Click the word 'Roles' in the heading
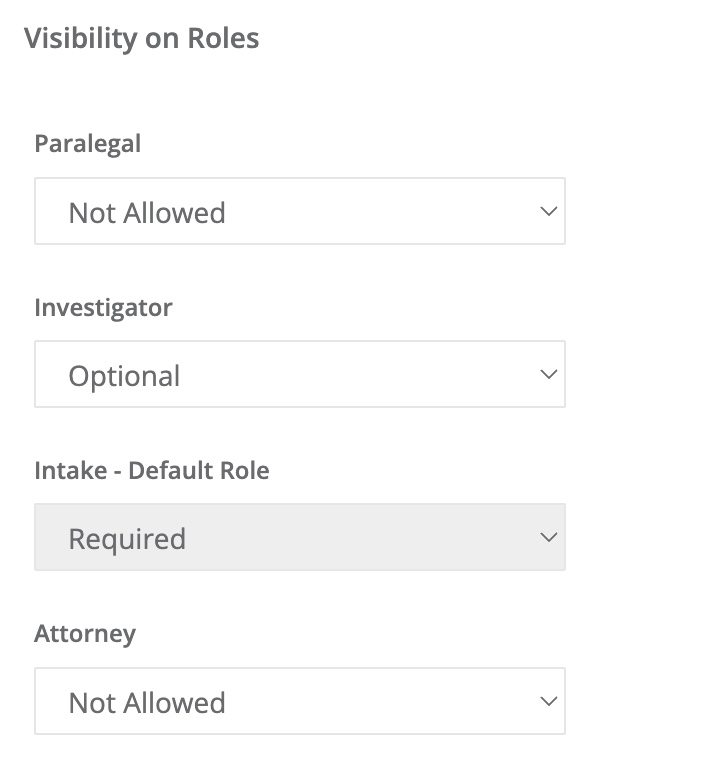 (223, 38)
